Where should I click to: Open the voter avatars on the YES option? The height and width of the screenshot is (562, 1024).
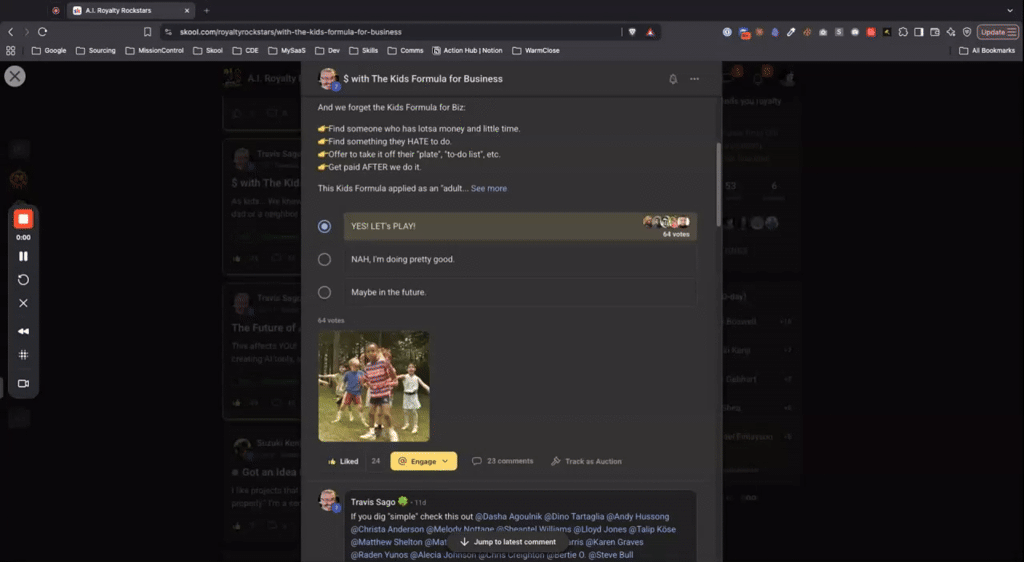pos(666,222)
